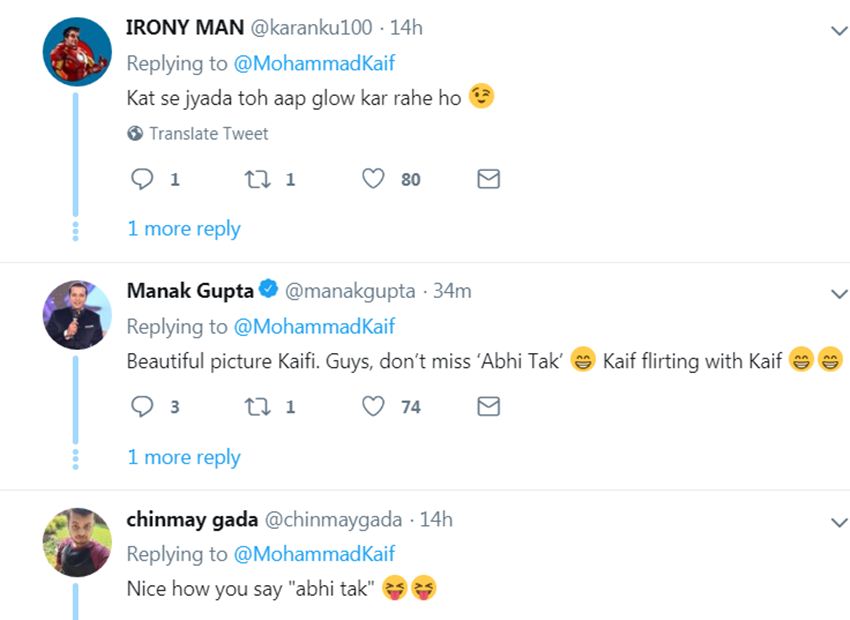Expand the chevron menu on Manak Gupta's tweet
Viewport: 850px width, 620px height.
(839, 294)
